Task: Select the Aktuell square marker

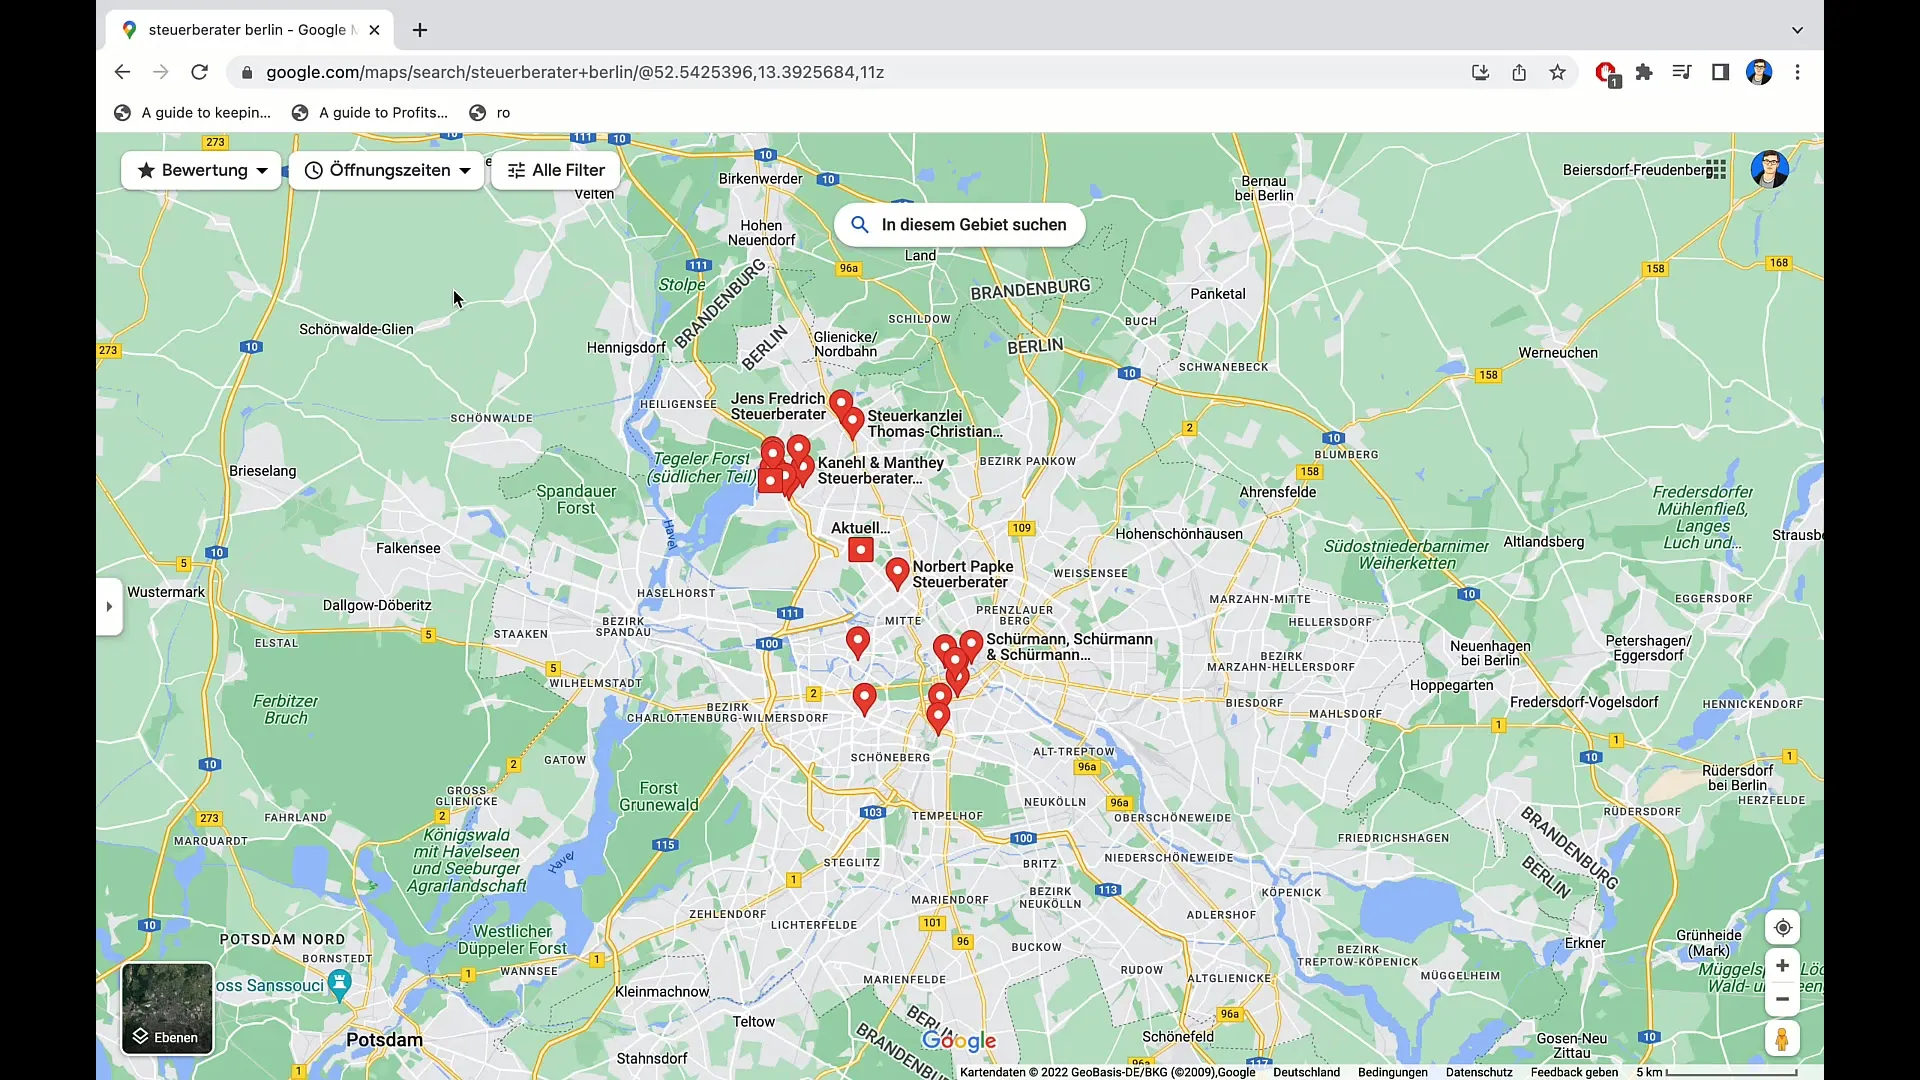Action: click(x=861, y=549)
